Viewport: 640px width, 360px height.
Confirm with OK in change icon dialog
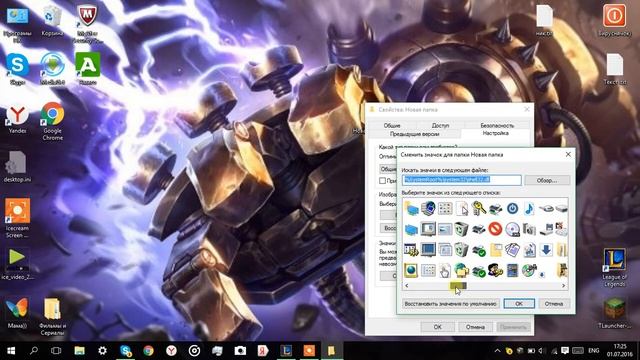coord(519,304)
